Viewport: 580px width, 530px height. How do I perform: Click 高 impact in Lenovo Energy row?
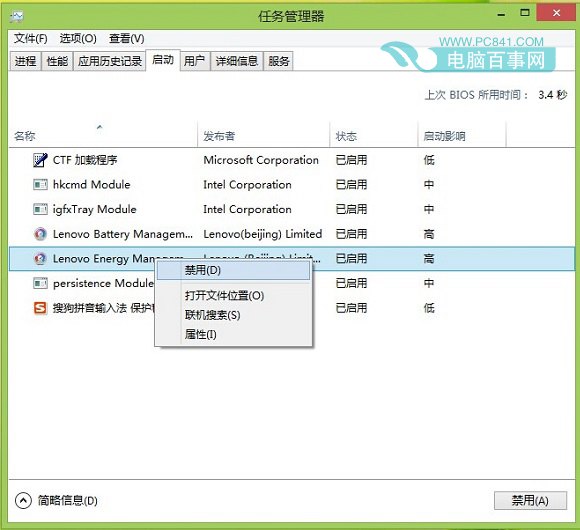point(429,259)
